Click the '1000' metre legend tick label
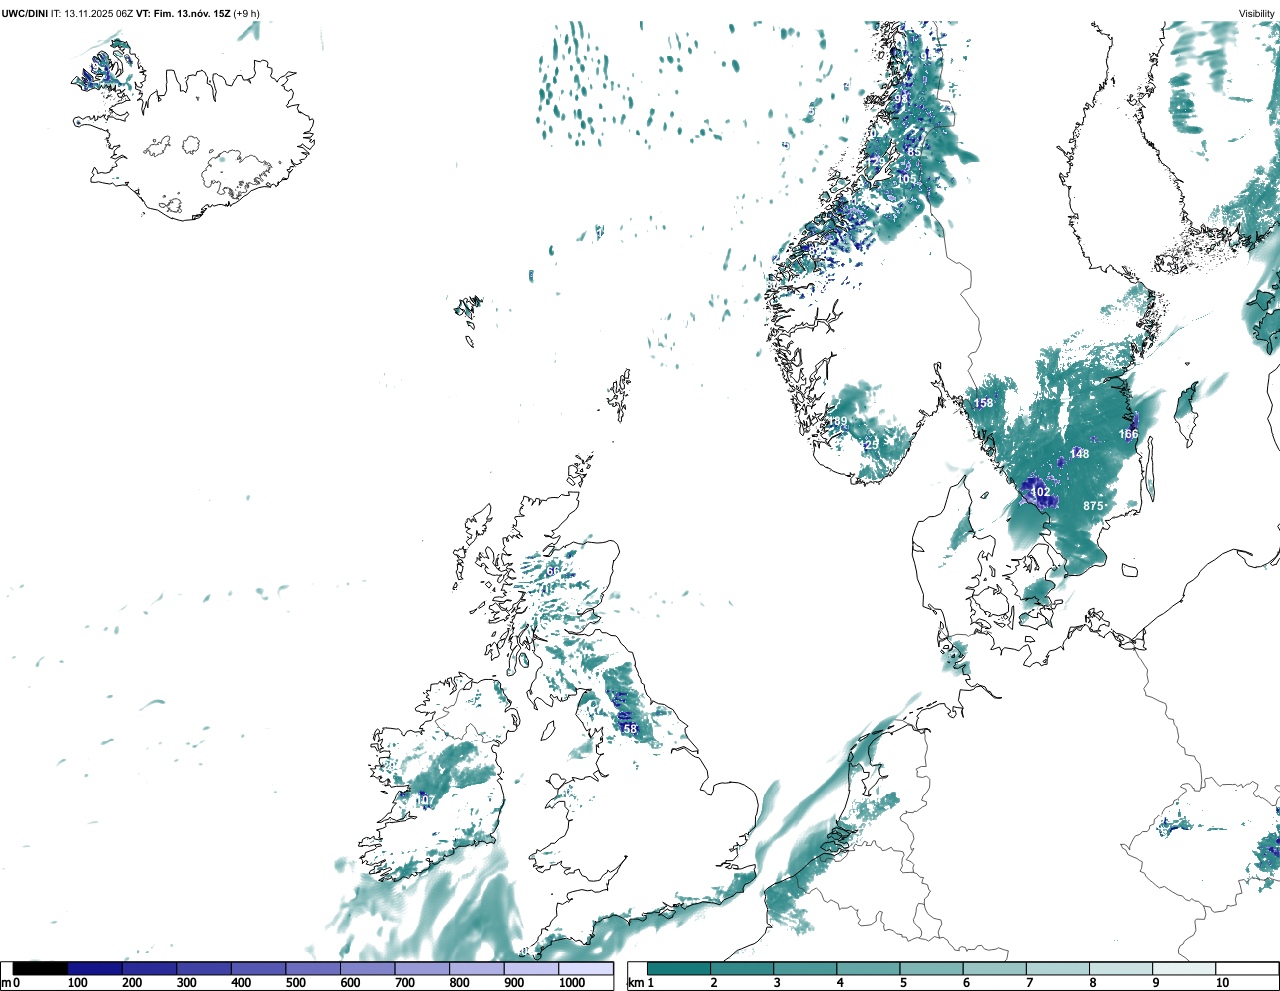 tap(572, 983)
